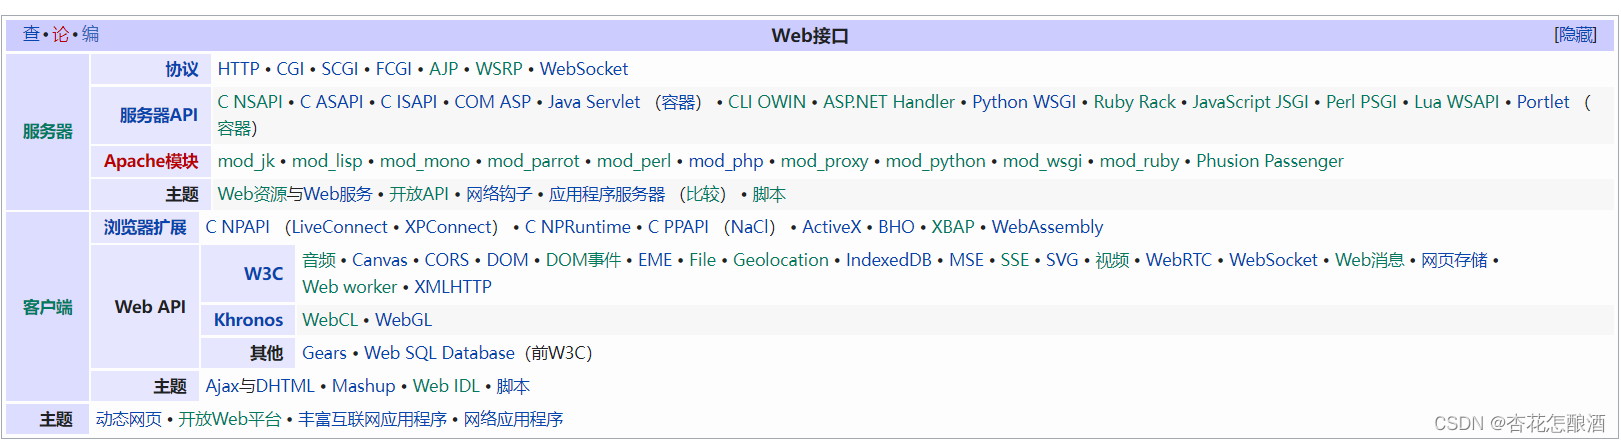Follow the Khronos group heading link
Image resolution: width=1621 pixels, height=442 pixels.
(x=249, y=320)
